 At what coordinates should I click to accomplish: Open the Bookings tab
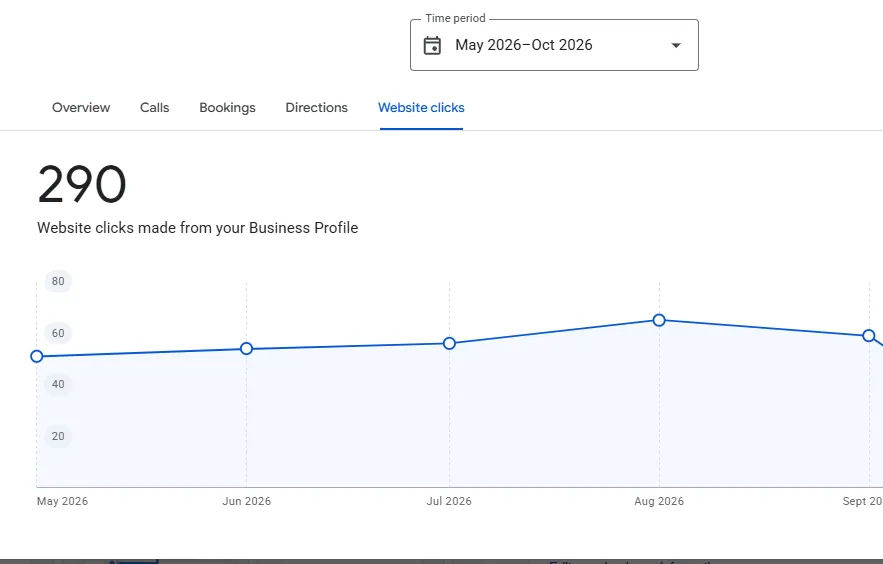tap(228, 108)
